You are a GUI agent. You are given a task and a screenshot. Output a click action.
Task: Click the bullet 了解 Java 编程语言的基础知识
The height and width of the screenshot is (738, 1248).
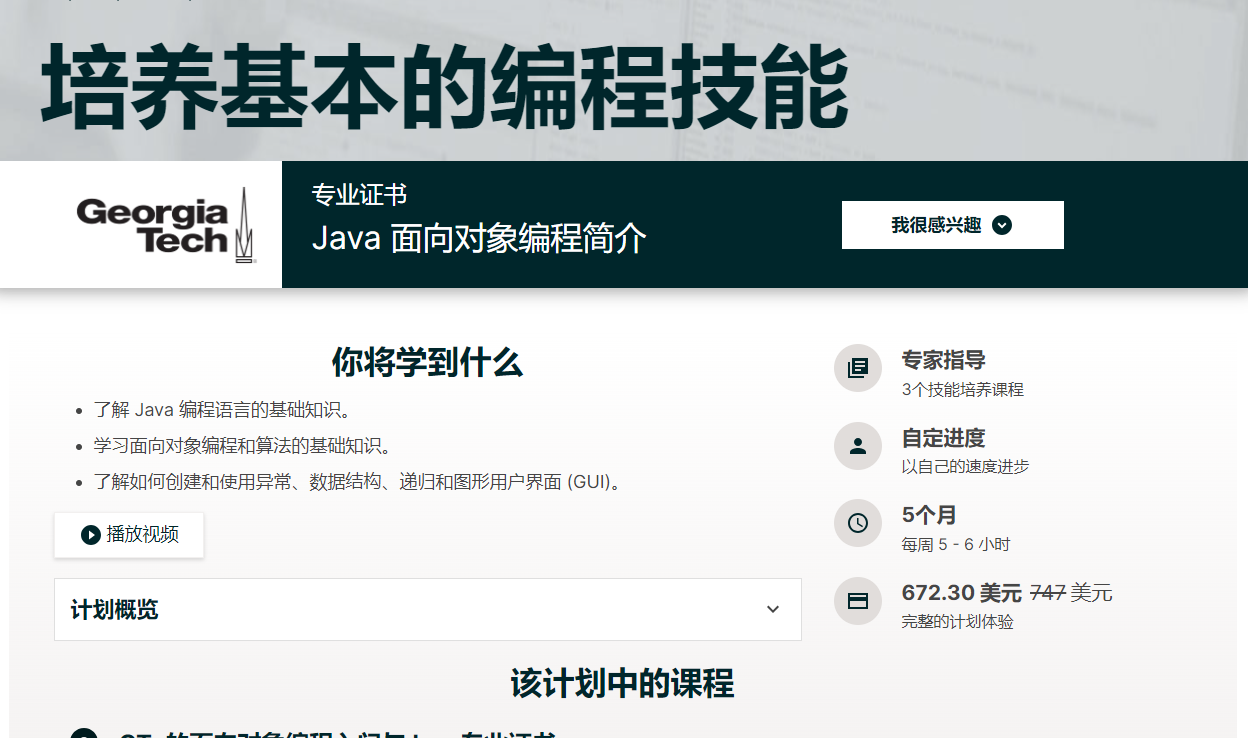point(223,409)
